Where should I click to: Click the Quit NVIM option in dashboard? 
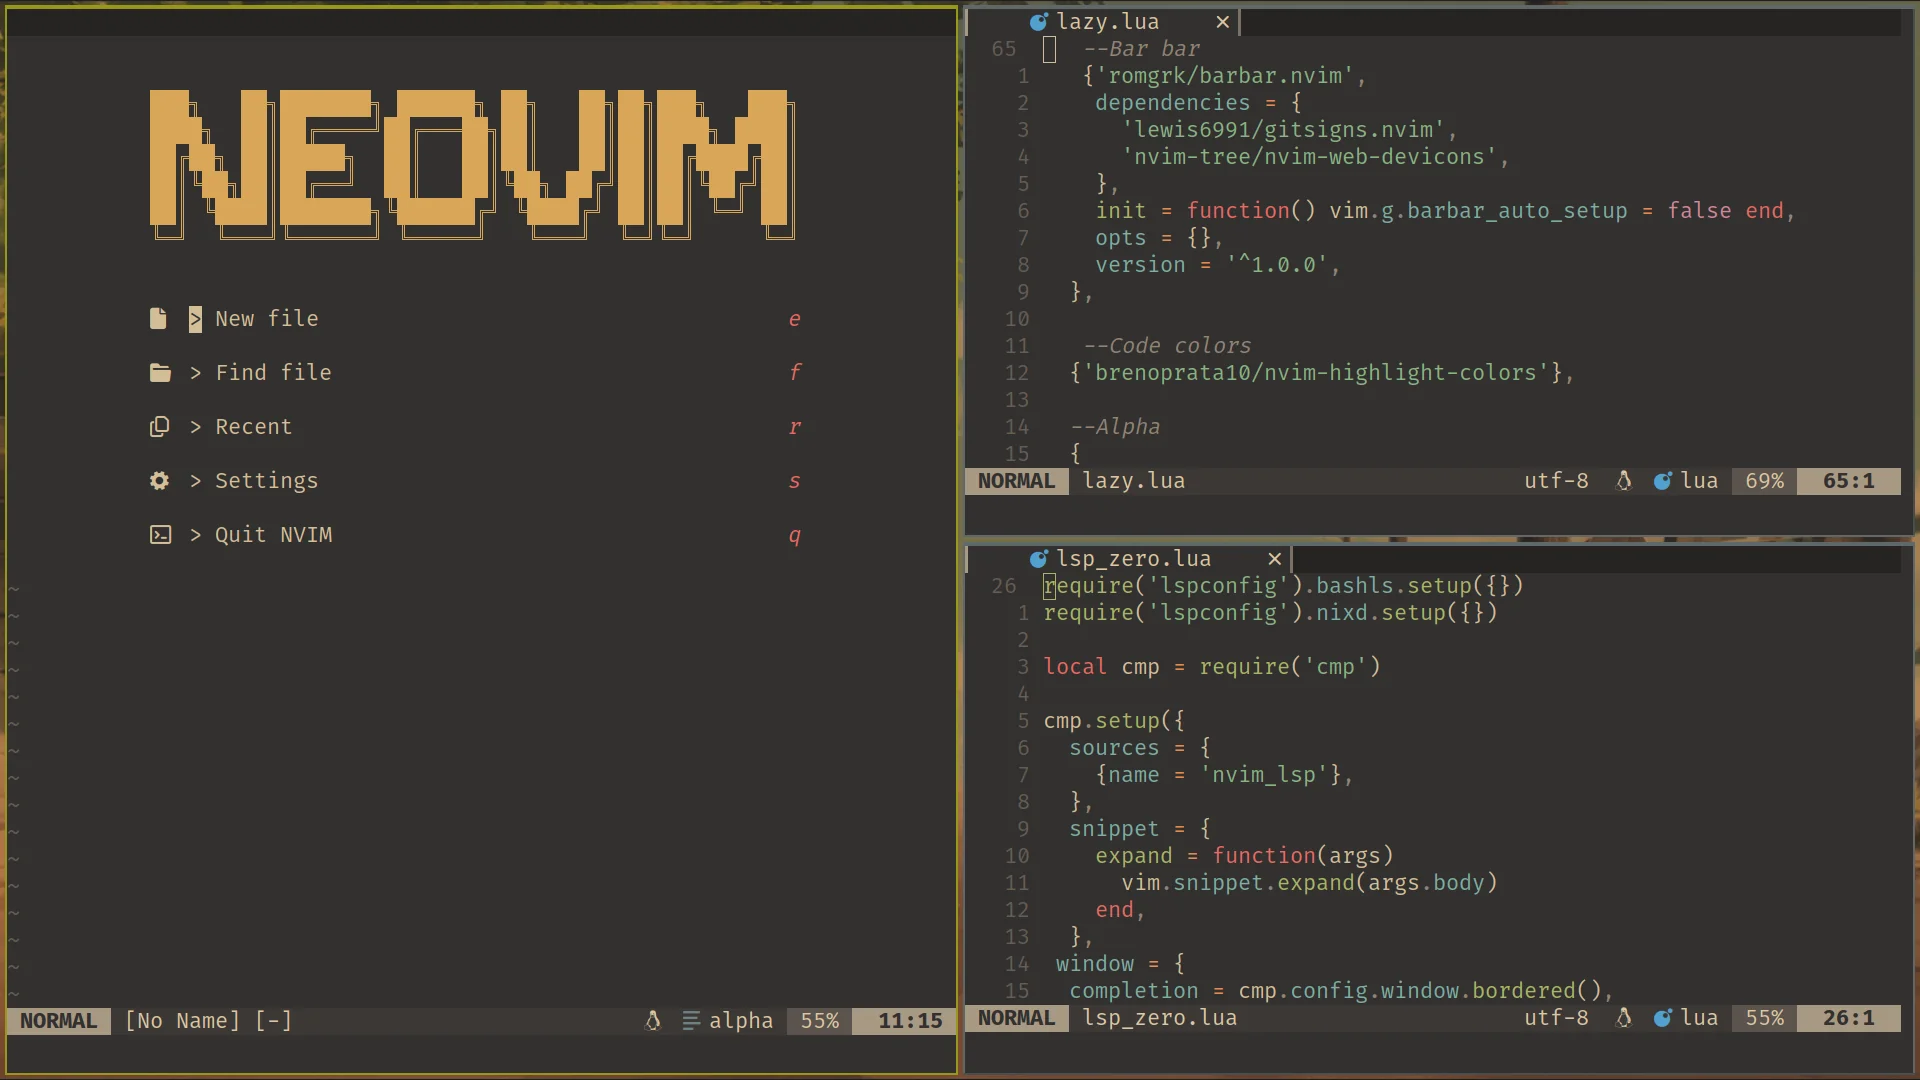click(273, 534)
